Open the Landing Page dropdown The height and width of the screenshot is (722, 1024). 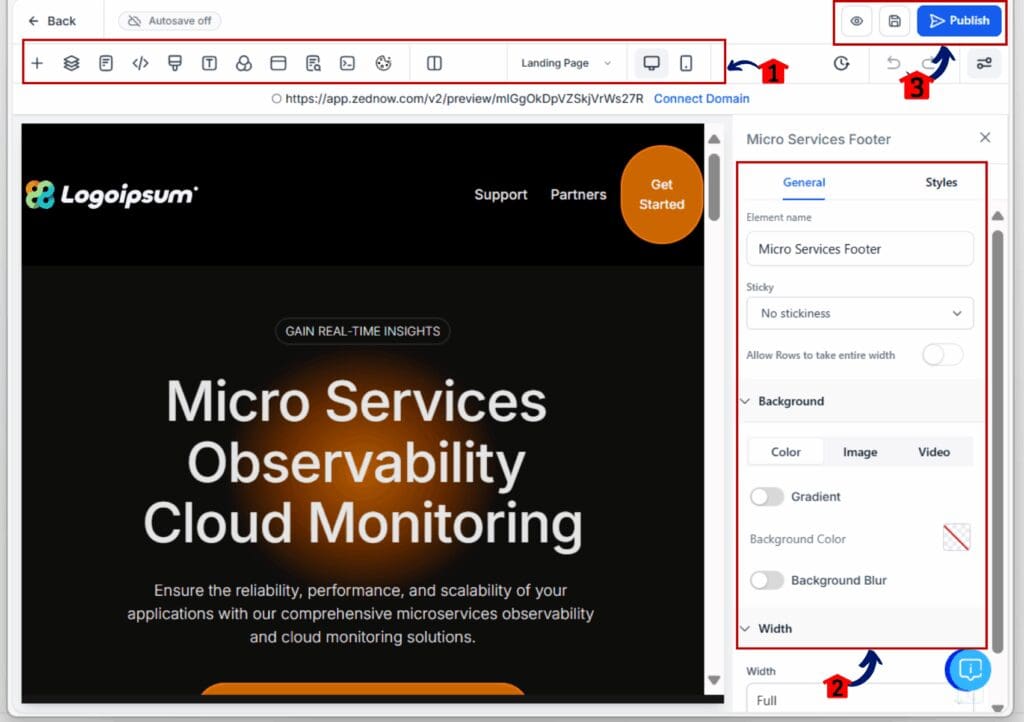pyautogui.click(x=566, y=63)
